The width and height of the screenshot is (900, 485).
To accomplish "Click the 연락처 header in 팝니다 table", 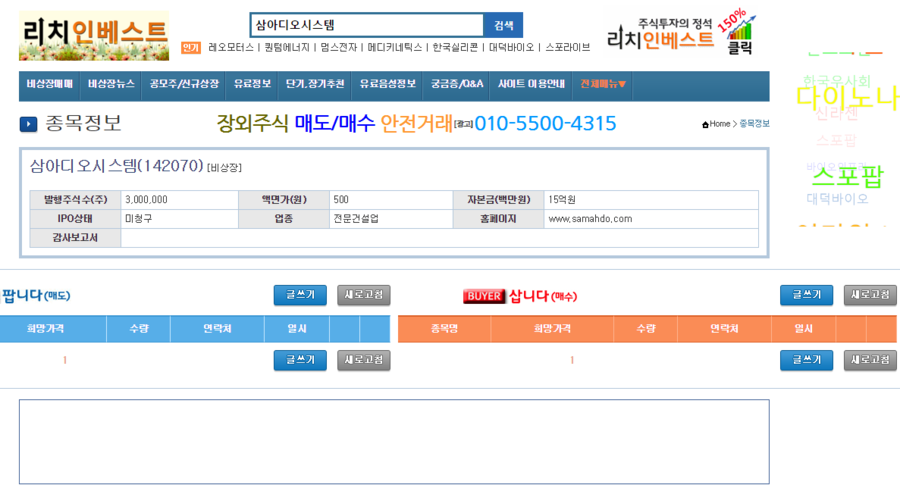I will (x=217, y=329).
